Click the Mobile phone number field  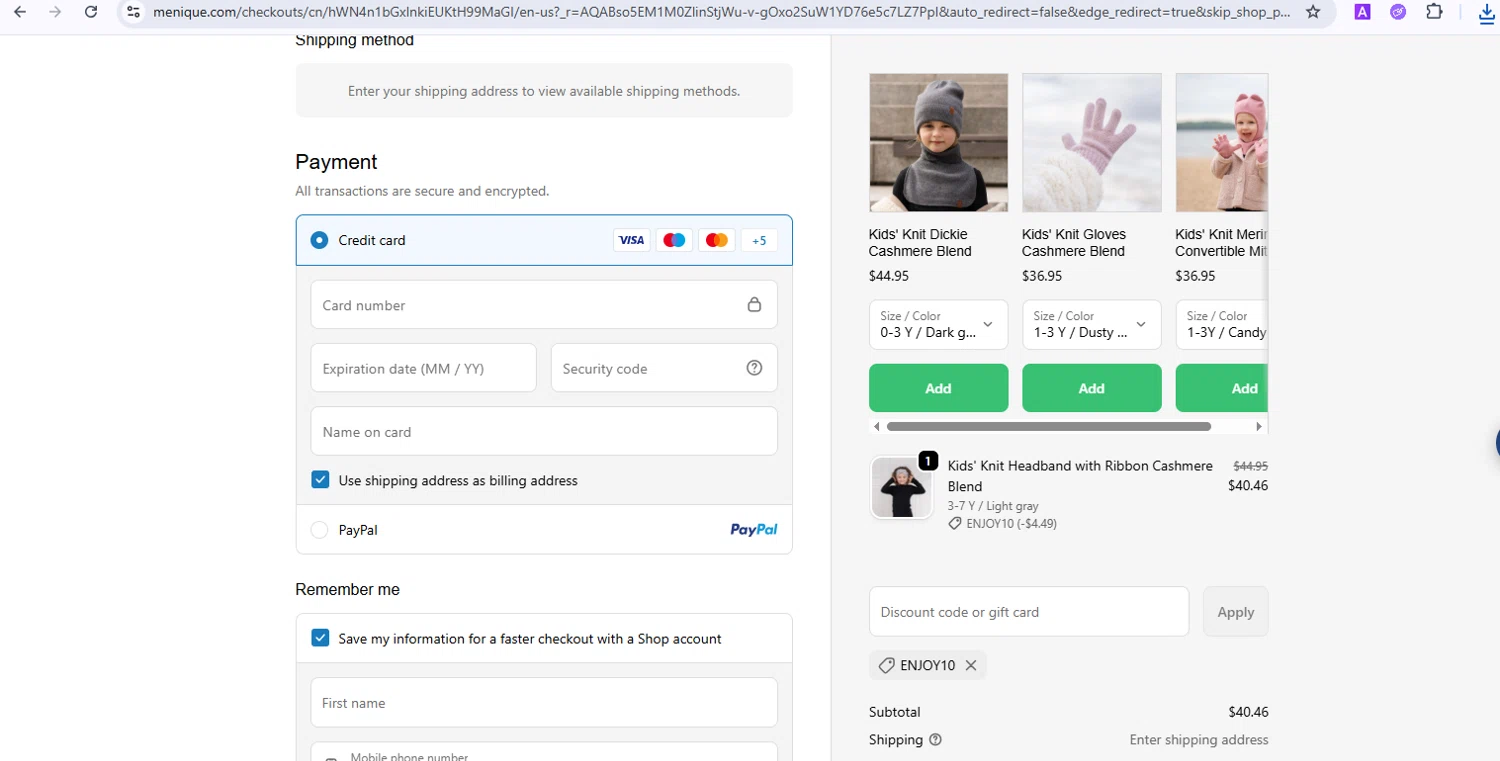[x=544, y=752]
